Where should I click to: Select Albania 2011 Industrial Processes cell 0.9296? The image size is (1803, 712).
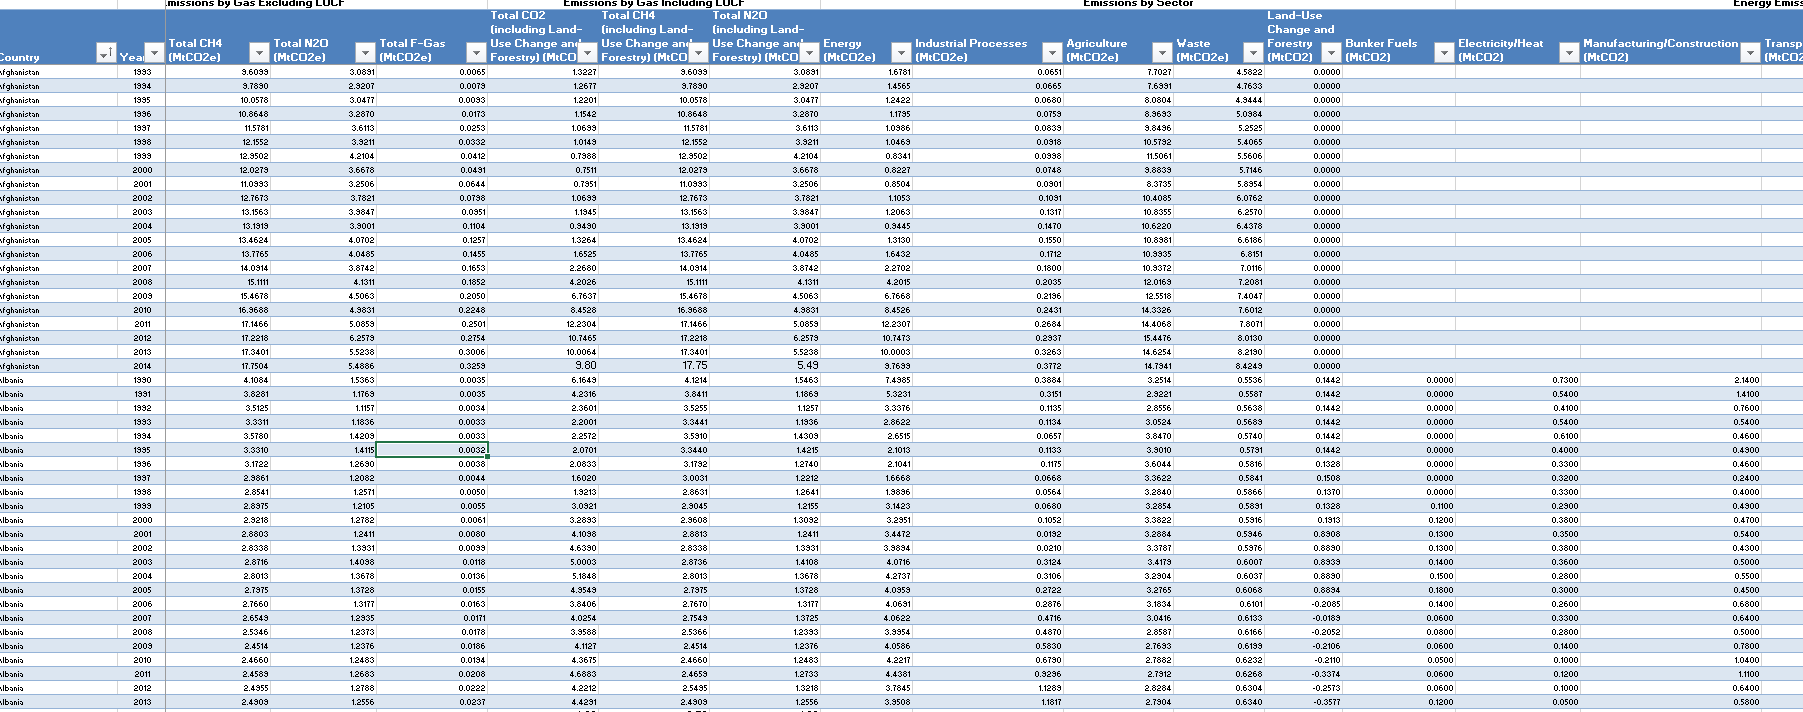[x=988, y=674]
